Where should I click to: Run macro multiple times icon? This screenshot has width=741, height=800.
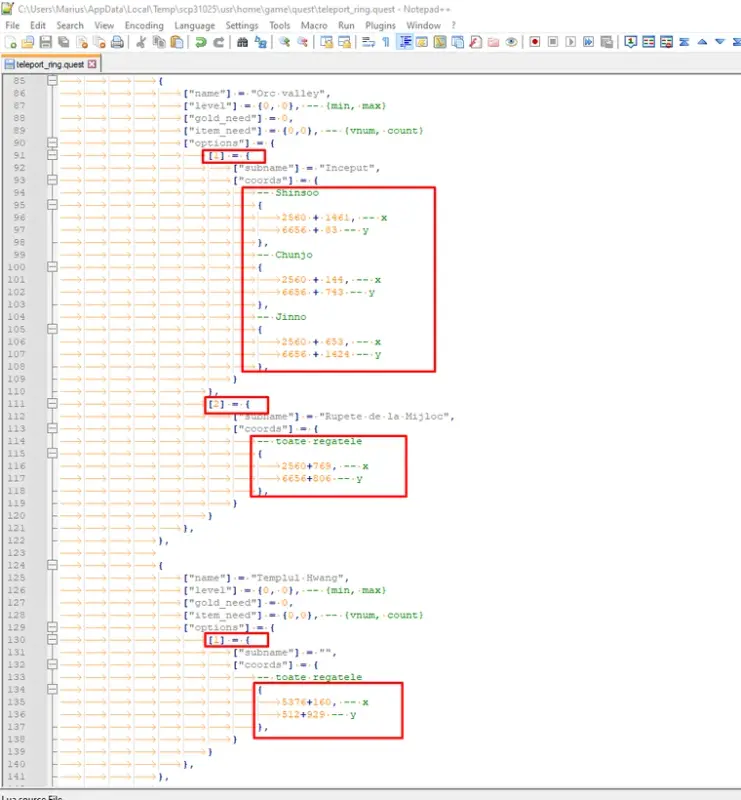point(588,42)
